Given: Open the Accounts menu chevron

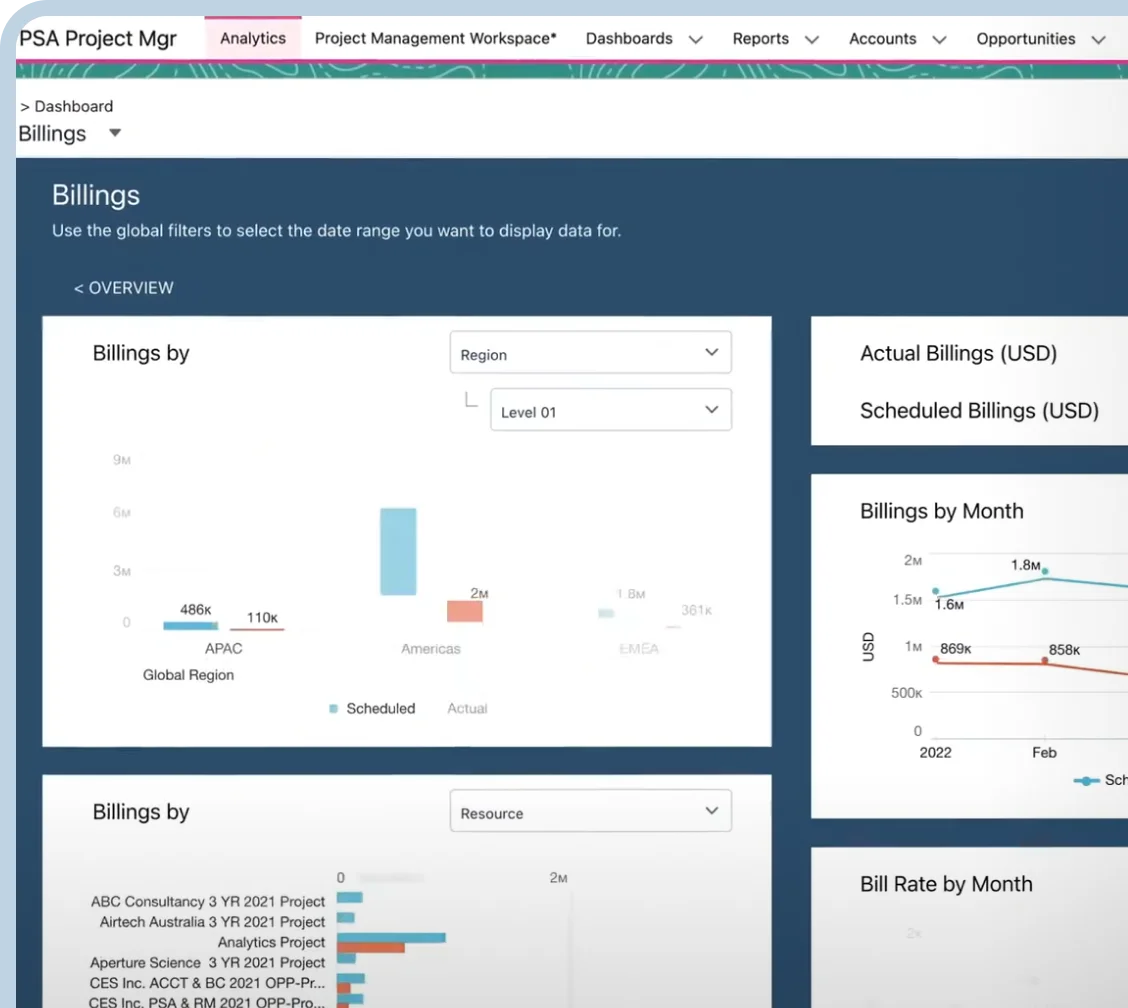Looking at the screenshot, I should click(939, 40).
